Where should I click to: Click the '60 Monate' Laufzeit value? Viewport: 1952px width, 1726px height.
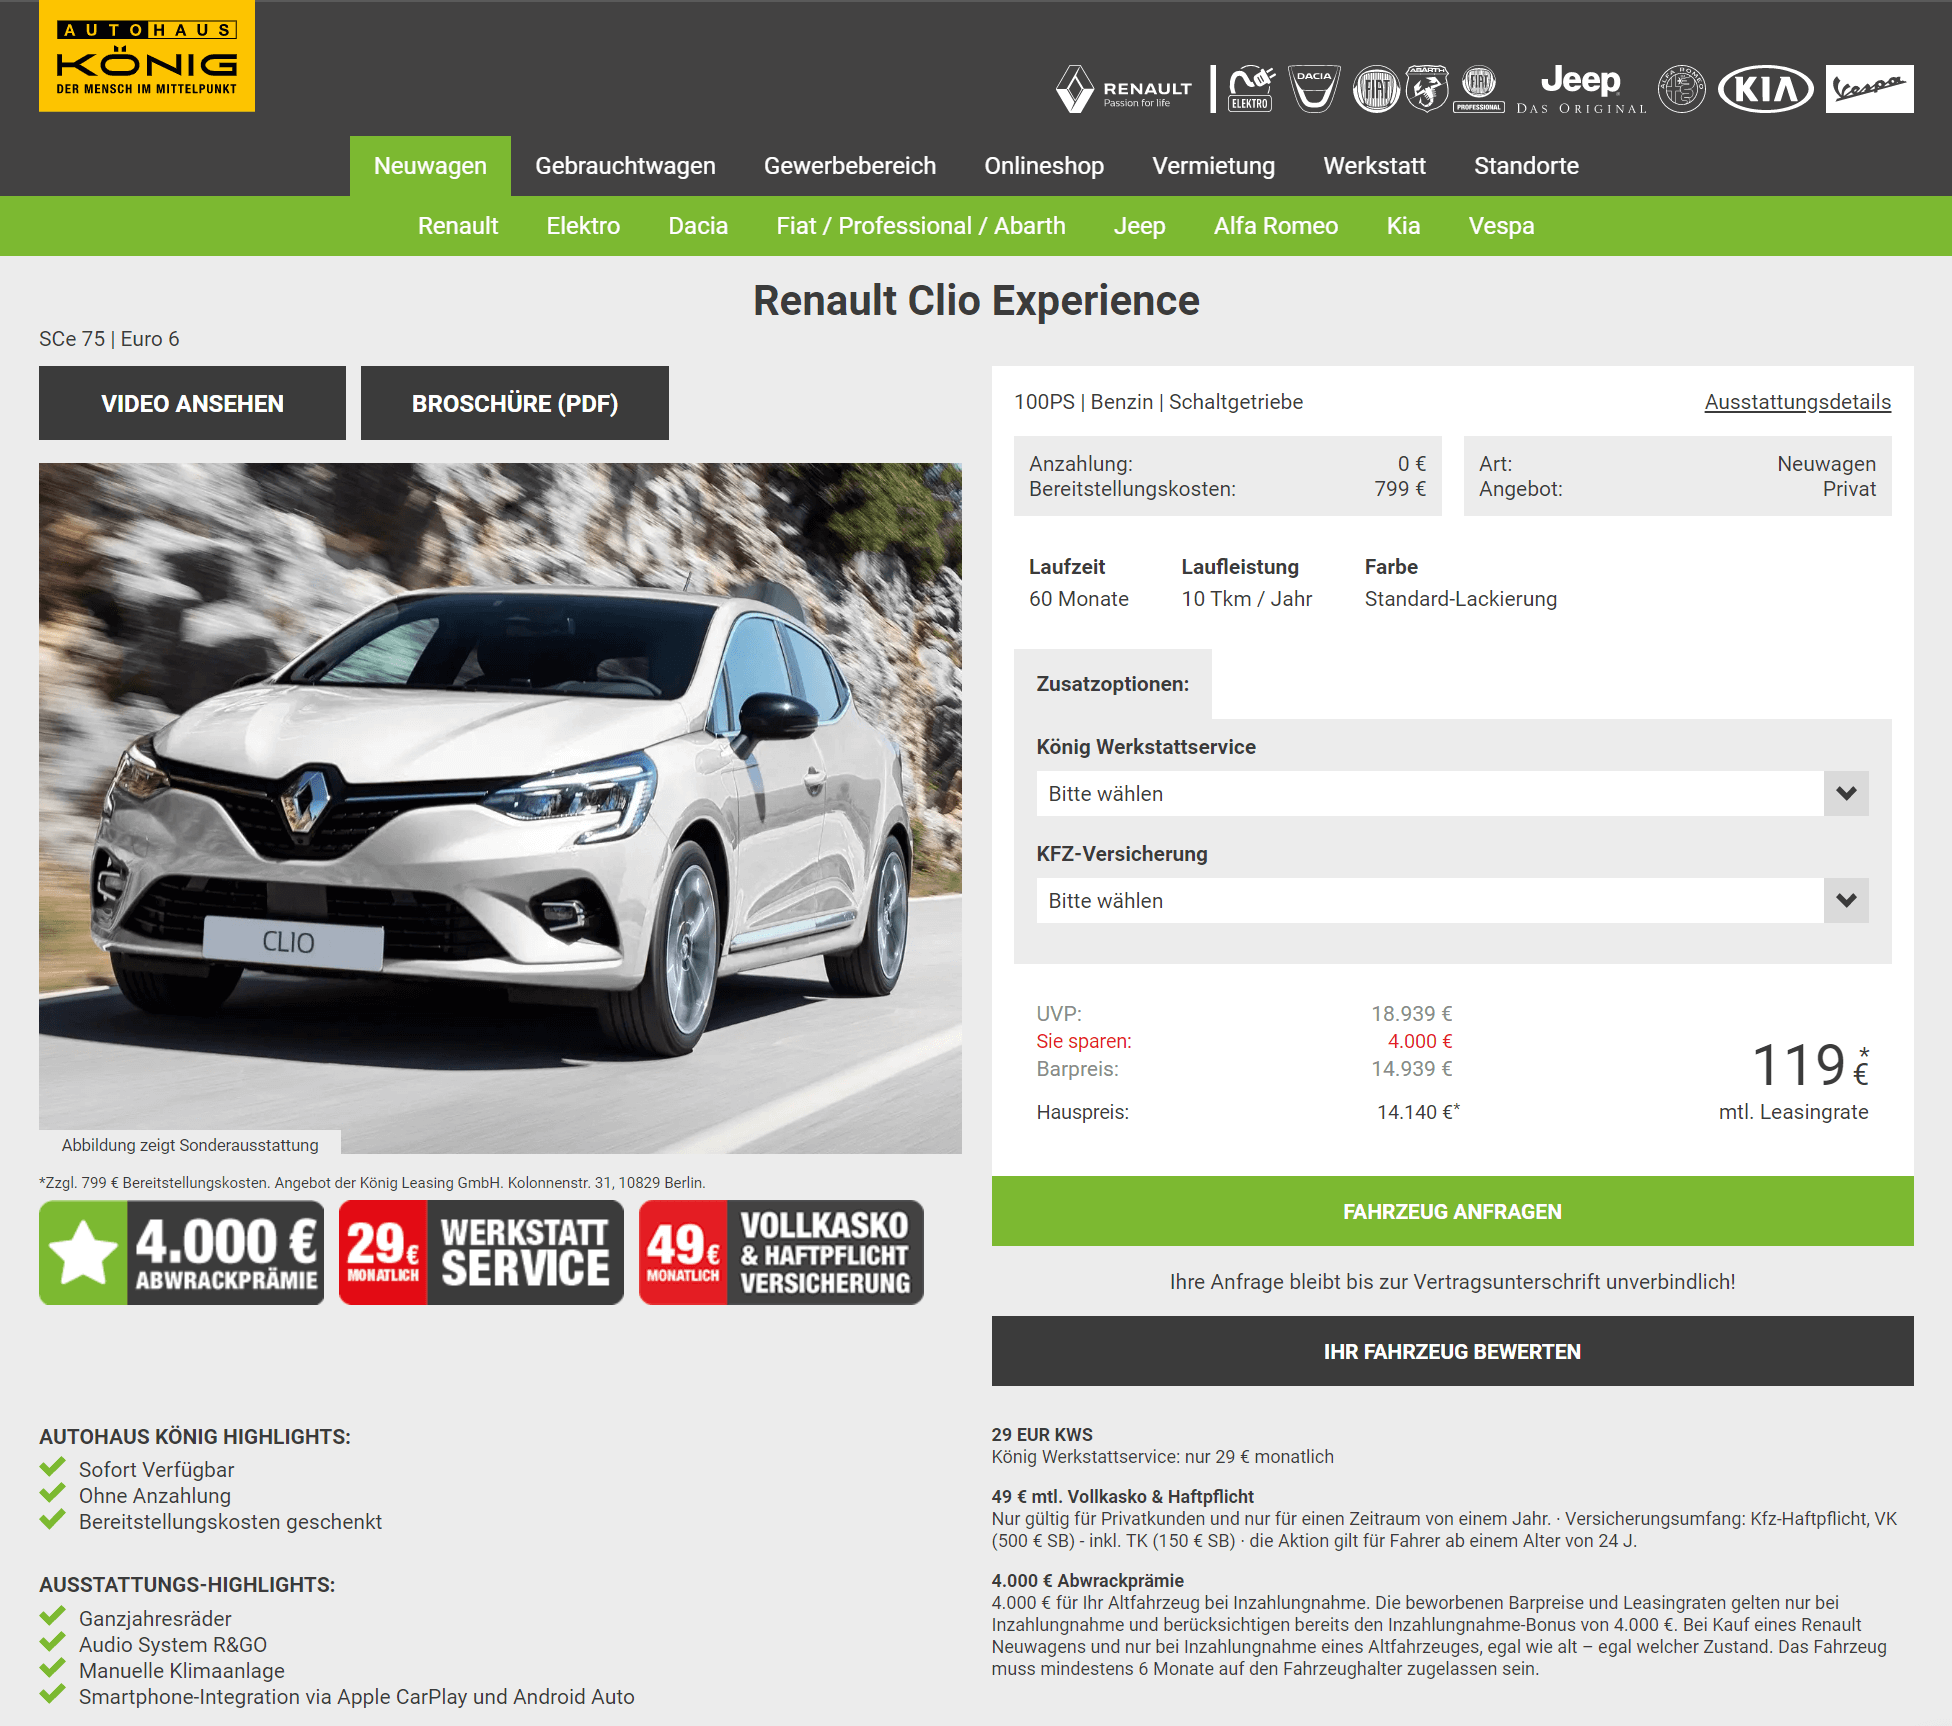point(1079,599)
